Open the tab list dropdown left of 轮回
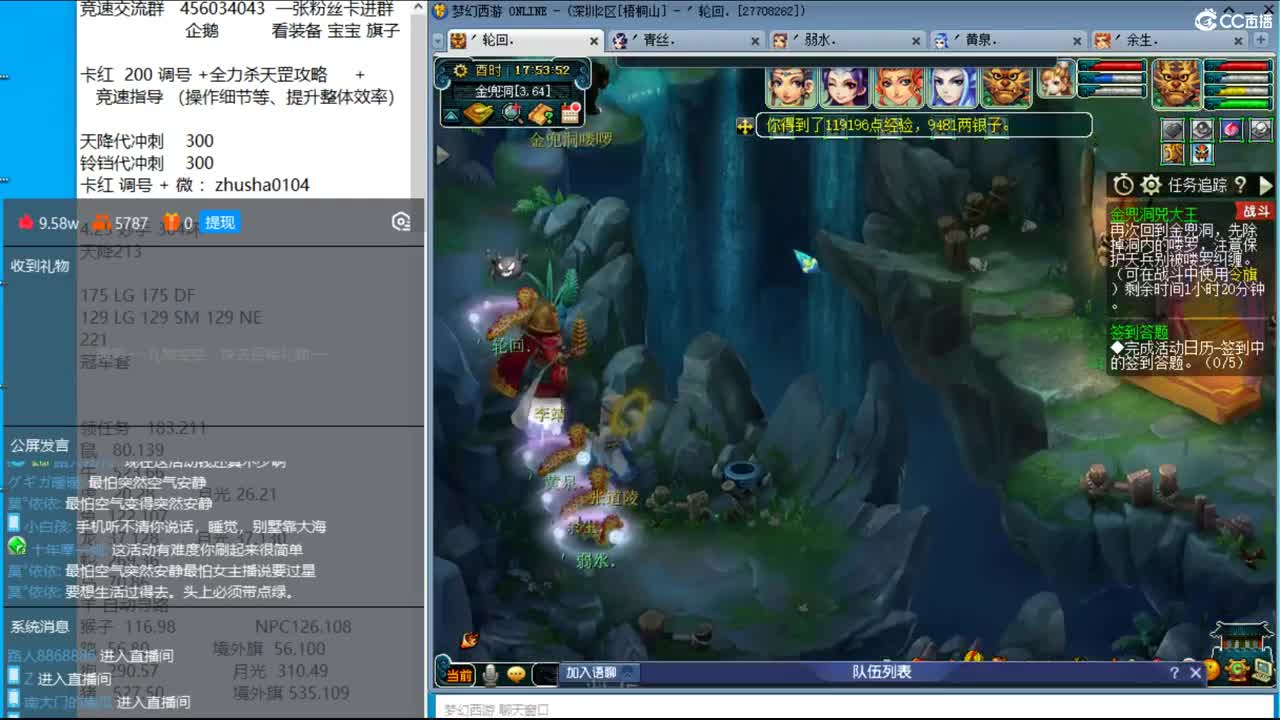Screen dimensions: 1280x720 pyautogui.click(x=437, y=41)
